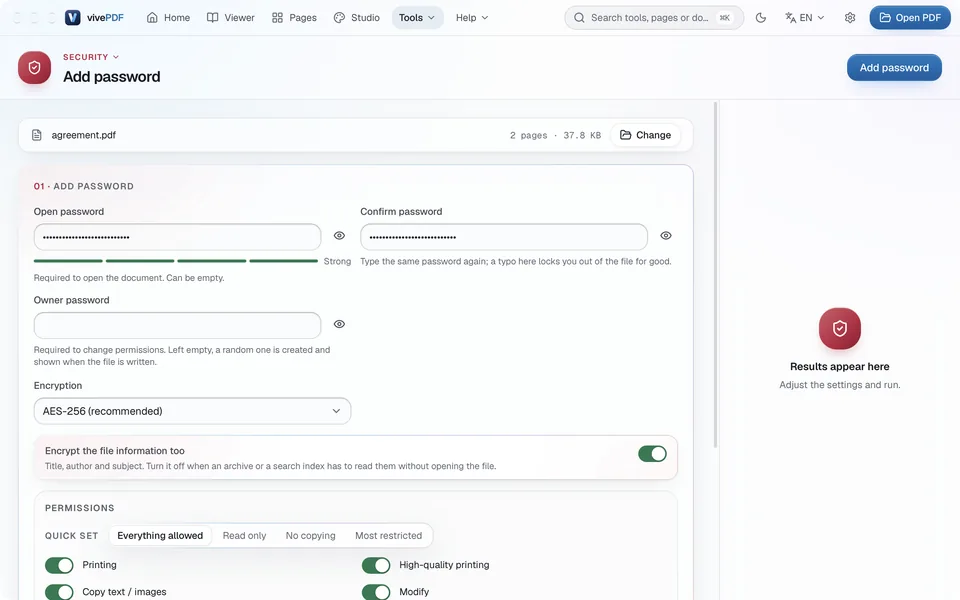Image resolution: width=960 pixels, height=600 pixels.
Task: Open the Studio tab
Action: [x=357, y=18]
